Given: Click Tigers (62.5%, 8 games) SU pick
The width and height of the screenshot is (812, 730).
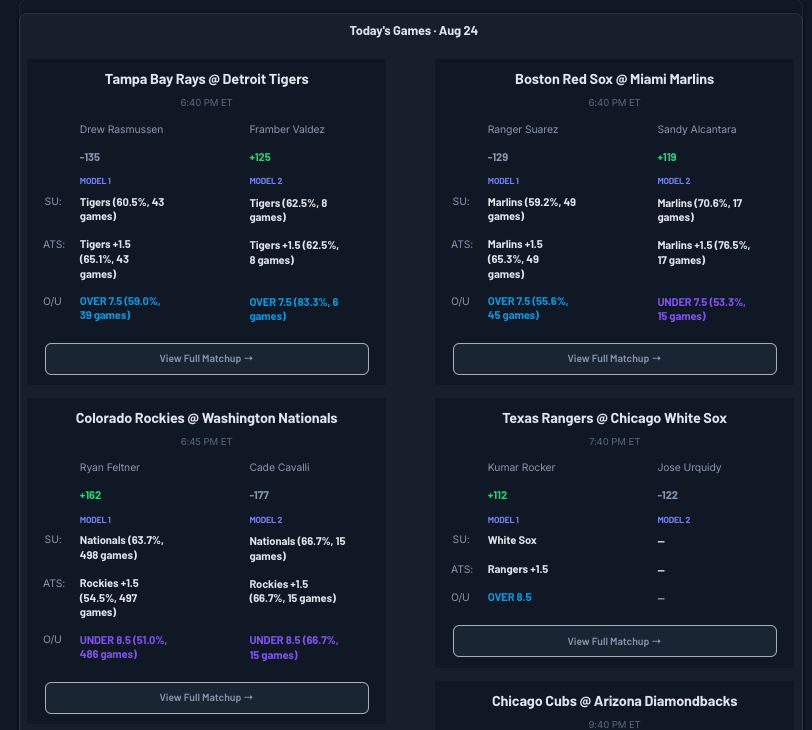Looking at the screenshot, I should (288, 210).
